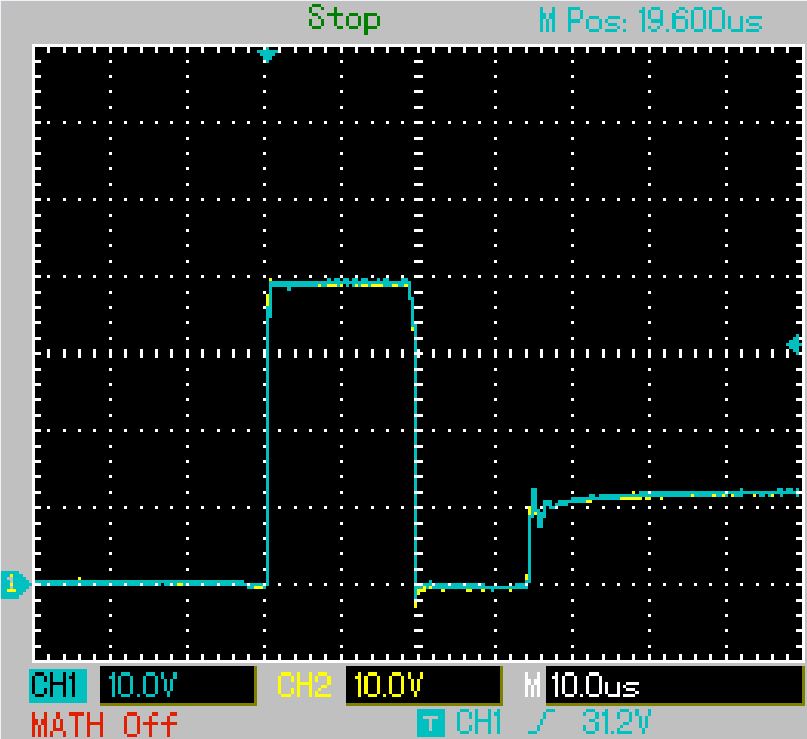This screenshot has height=739, width=807.
Task: Select the trigger source CH1 label
Action: click(478, 722)
